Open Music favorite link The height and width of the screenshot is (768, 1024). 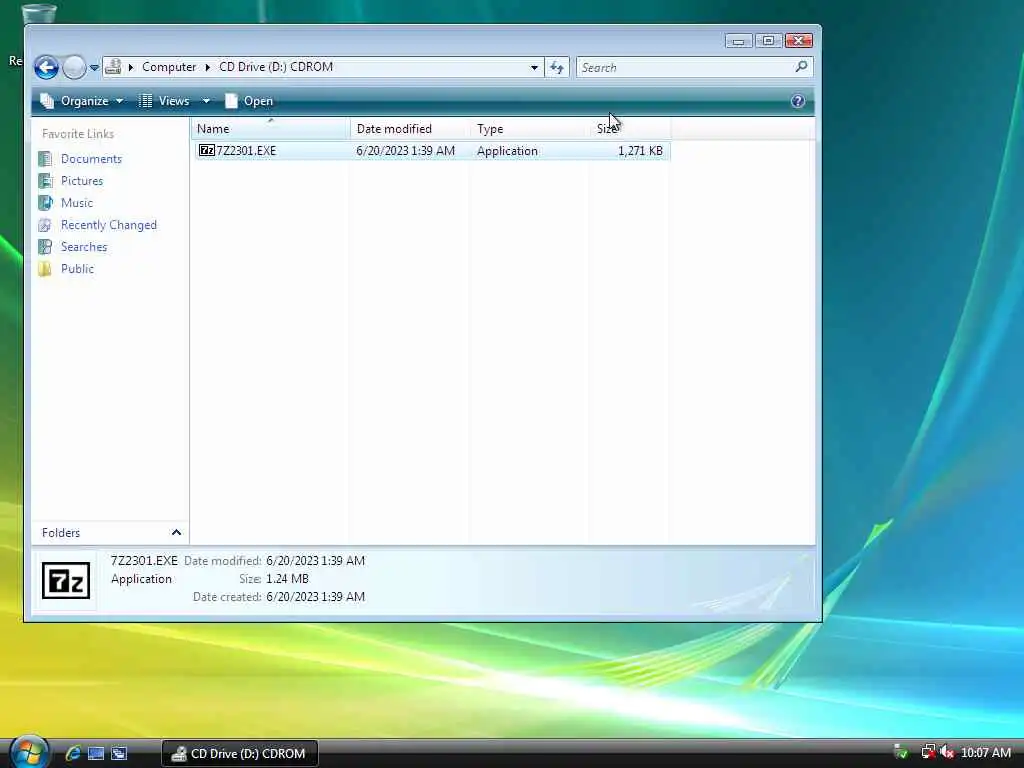76,203
